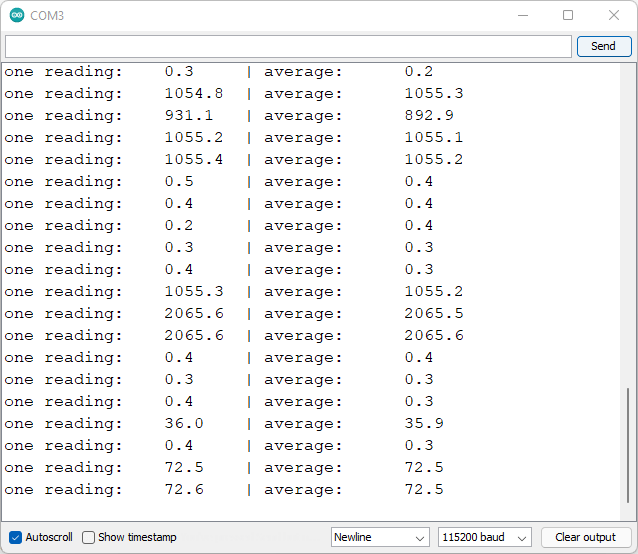Click the 1054.8 reading value

(x=194, y=94)
